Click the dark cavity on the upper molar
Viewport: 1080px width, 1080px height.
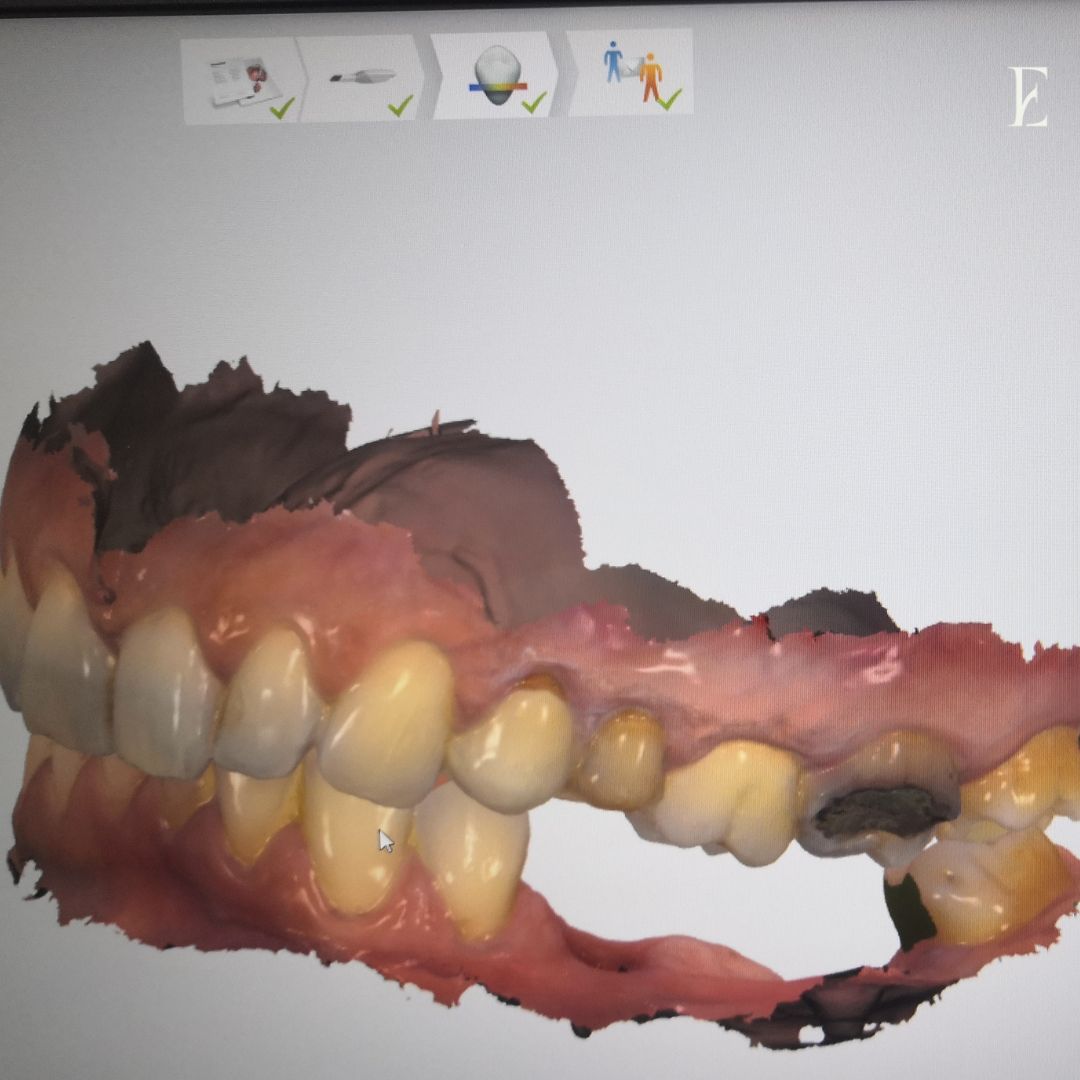[882, 810]
